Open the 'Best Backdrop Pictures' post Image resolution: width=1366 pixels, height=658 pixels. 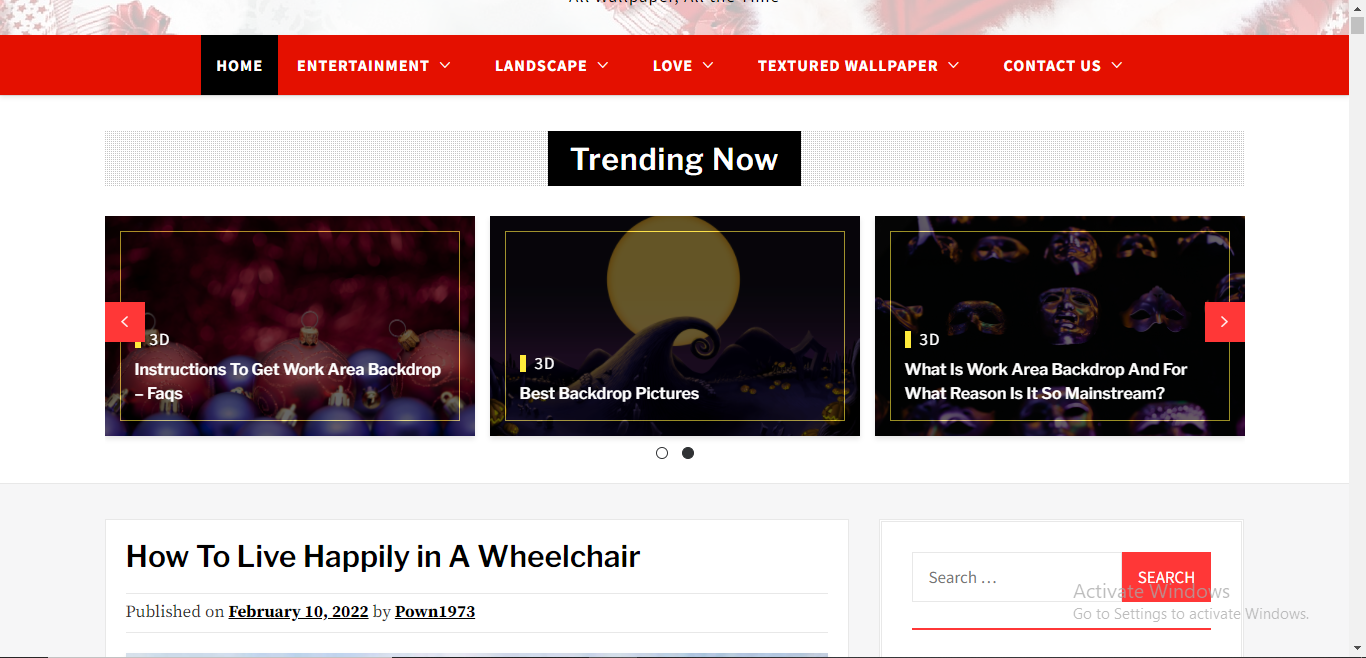tap(609, 393)
